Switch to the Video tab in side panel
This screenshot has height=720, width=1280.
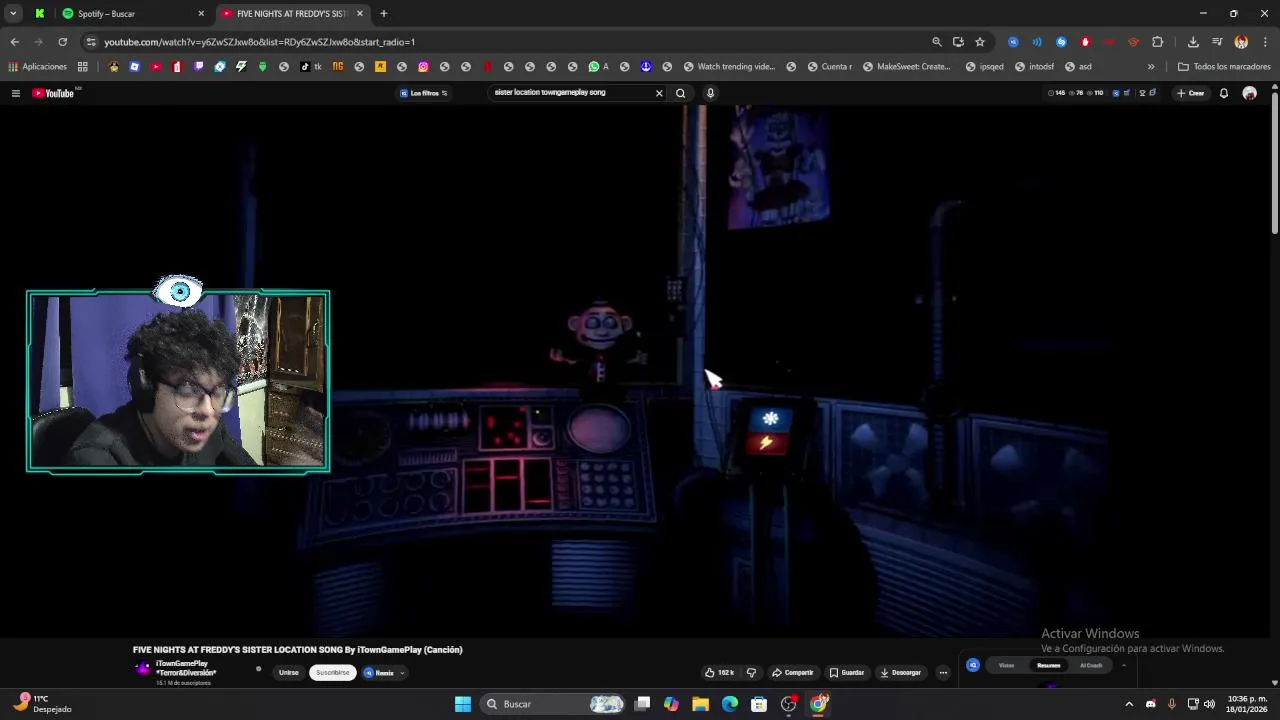click(1006, 665)
